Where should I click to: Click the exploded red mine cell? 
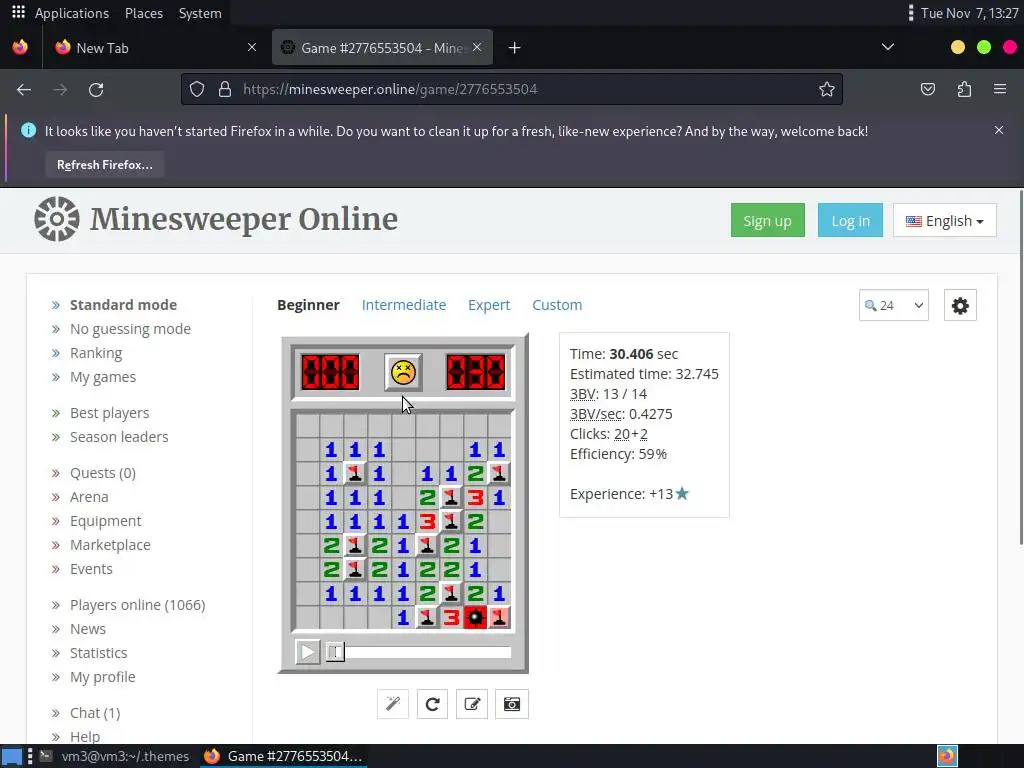click(x=475, y=617)
